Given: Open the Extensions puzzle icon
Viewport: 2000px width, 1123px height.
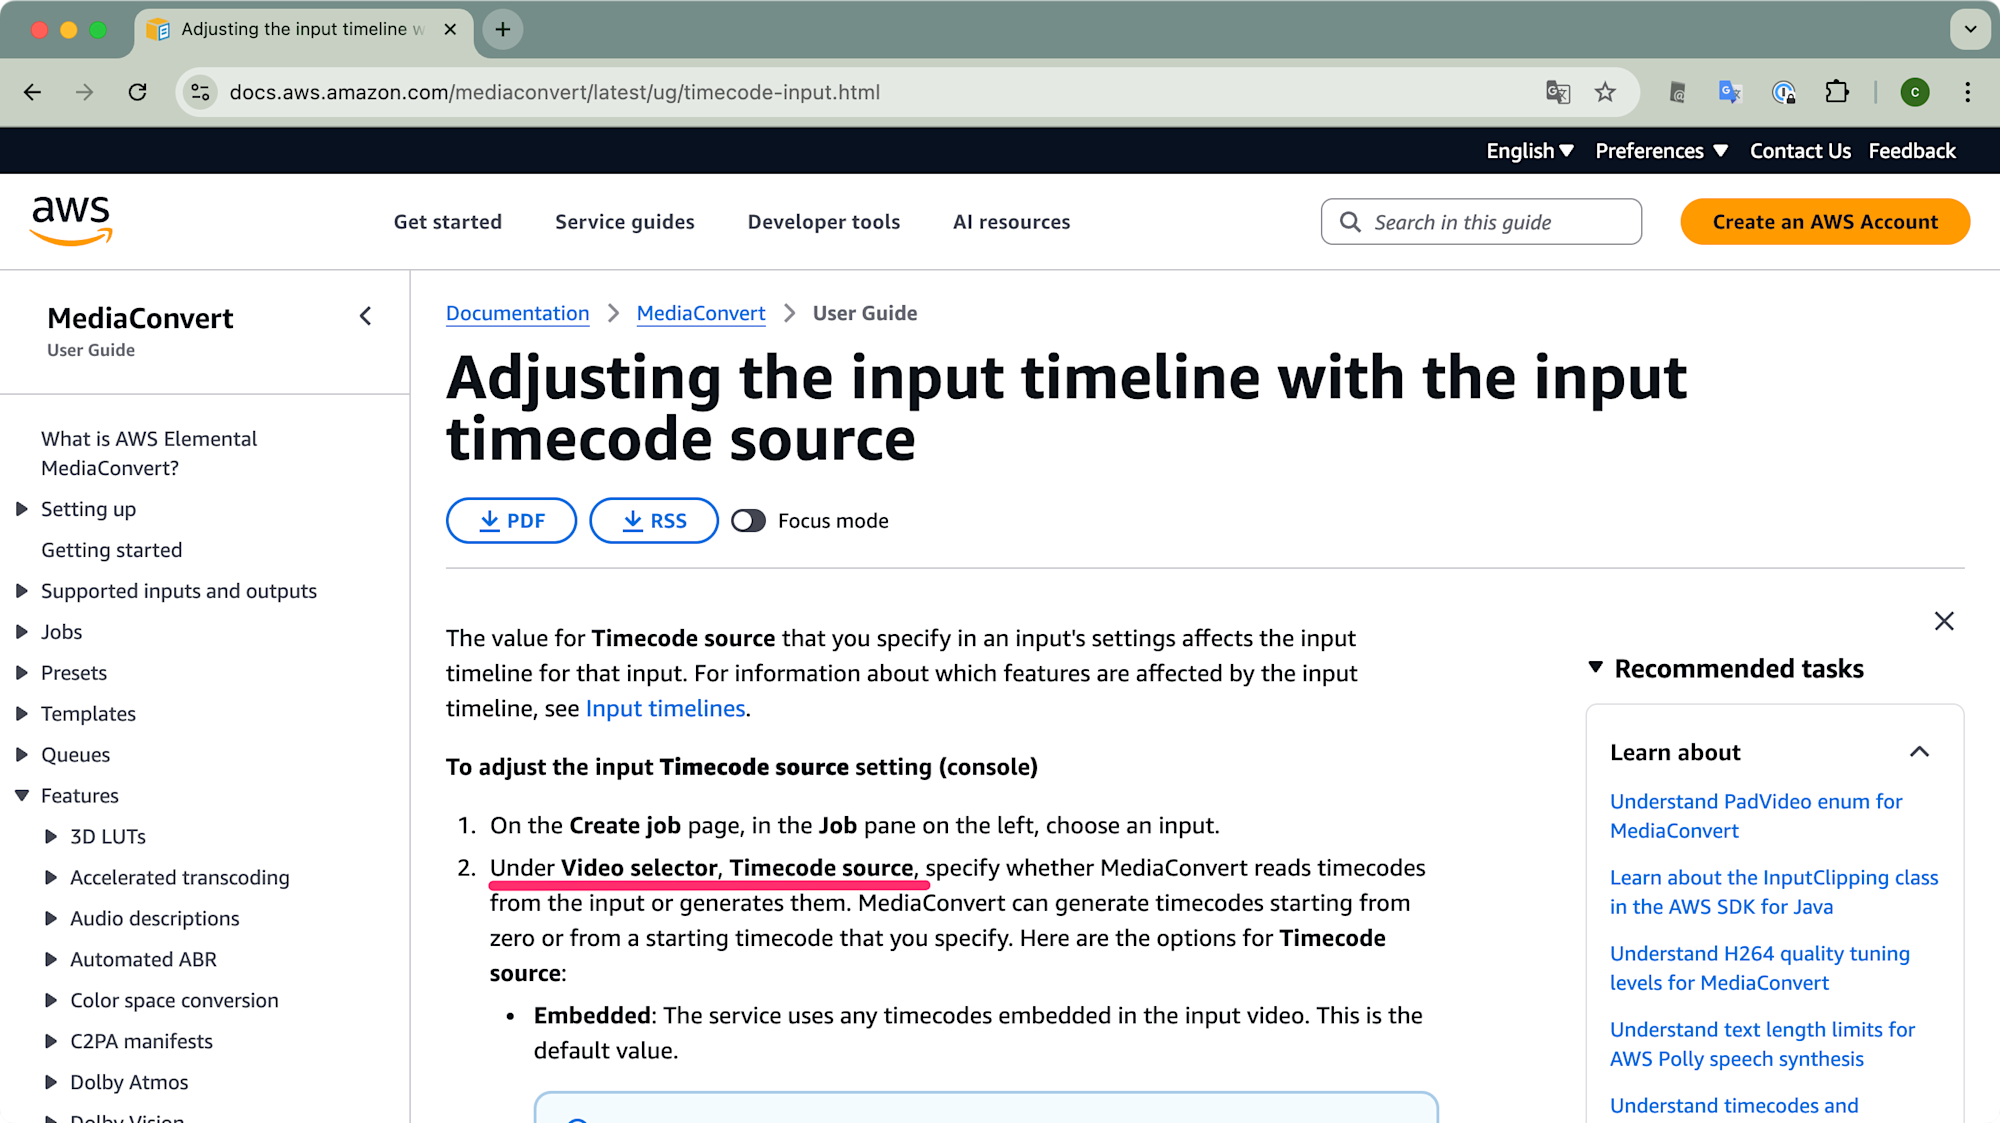Looking at the screenshot, I should coord(1836,92).
